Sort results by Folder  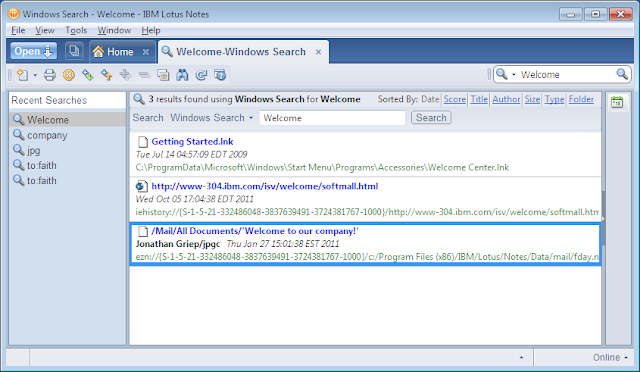(581, 99)
